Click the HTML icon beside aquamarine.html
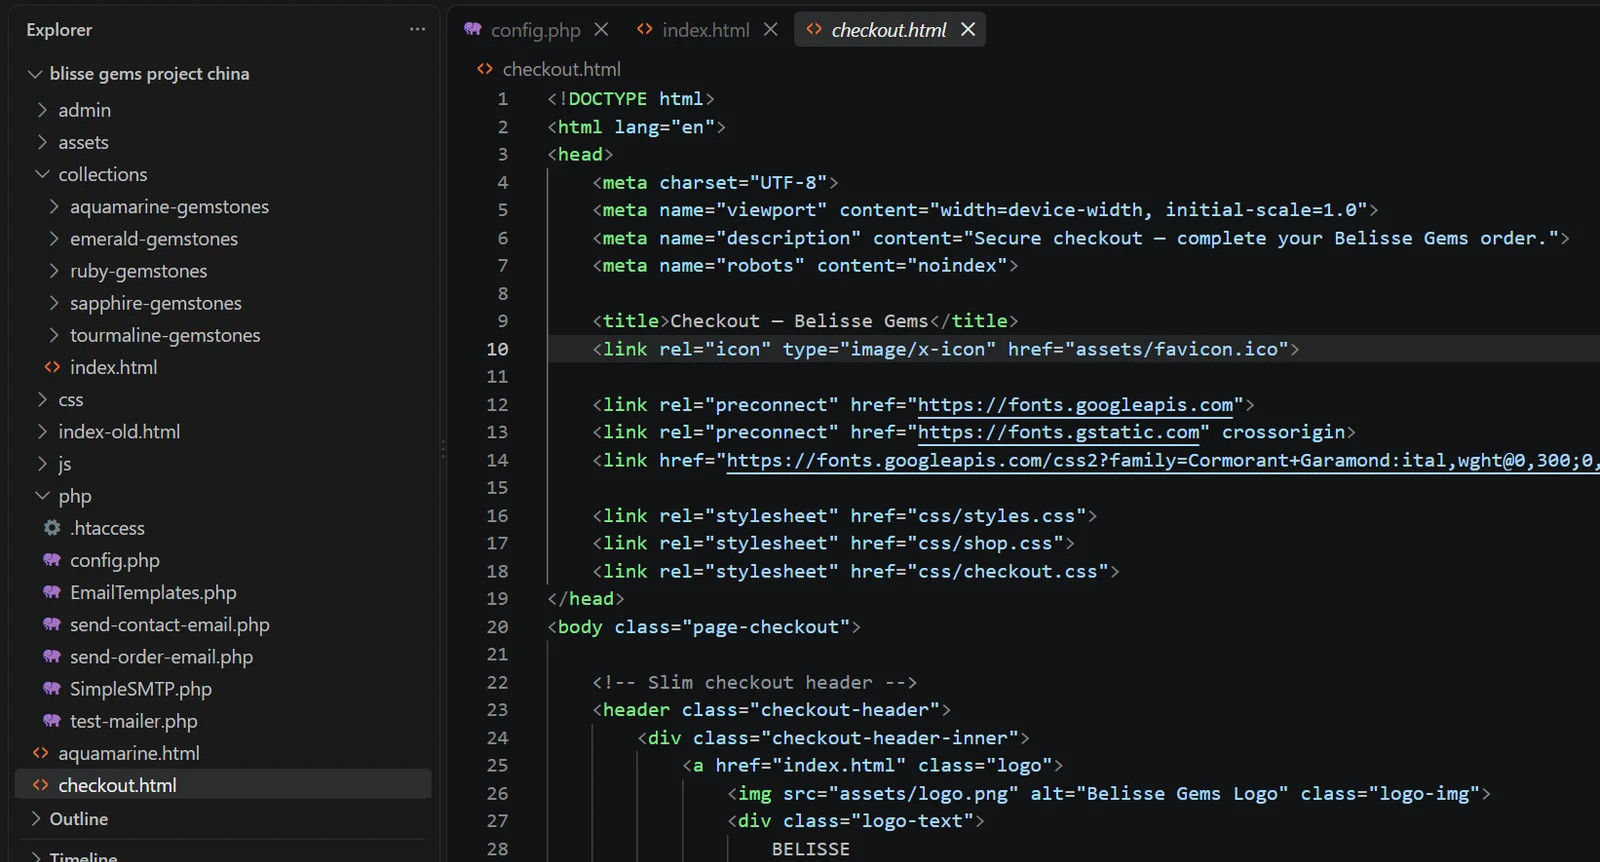 coord(40,753)
